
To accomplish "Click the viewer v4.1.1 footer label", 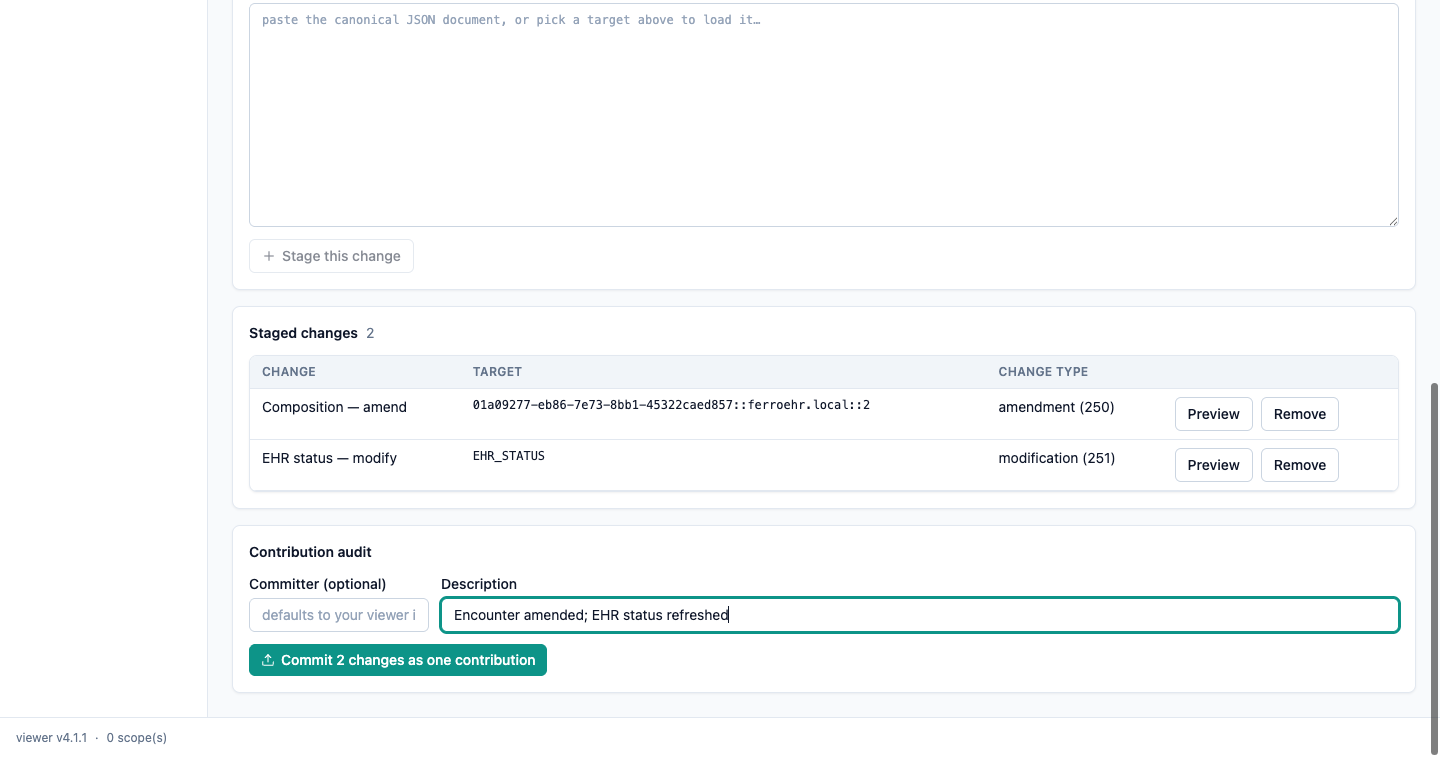I will 51,738.
